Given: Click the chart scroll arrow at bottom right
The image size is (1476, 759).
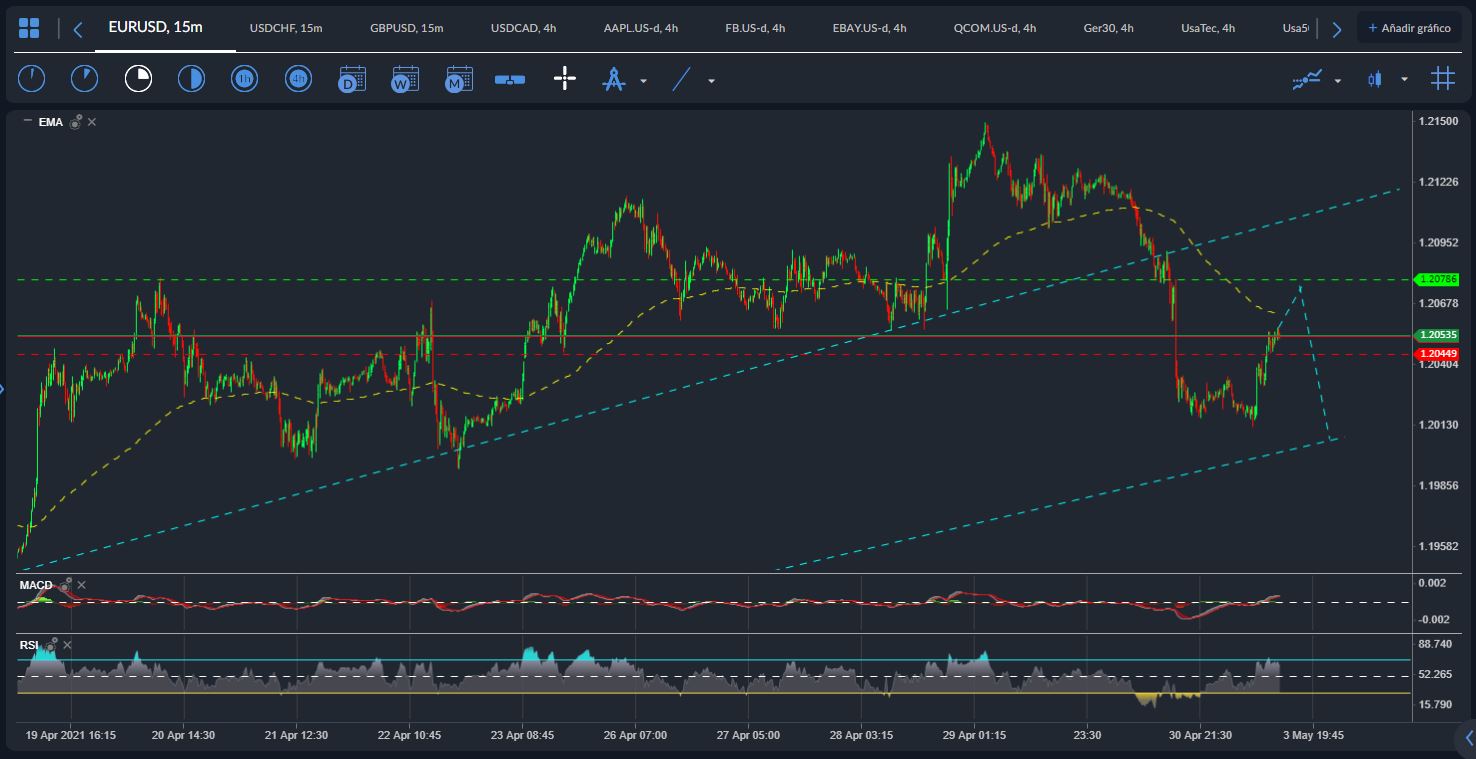Looking at the screenshot, I should click(1468, 739).
